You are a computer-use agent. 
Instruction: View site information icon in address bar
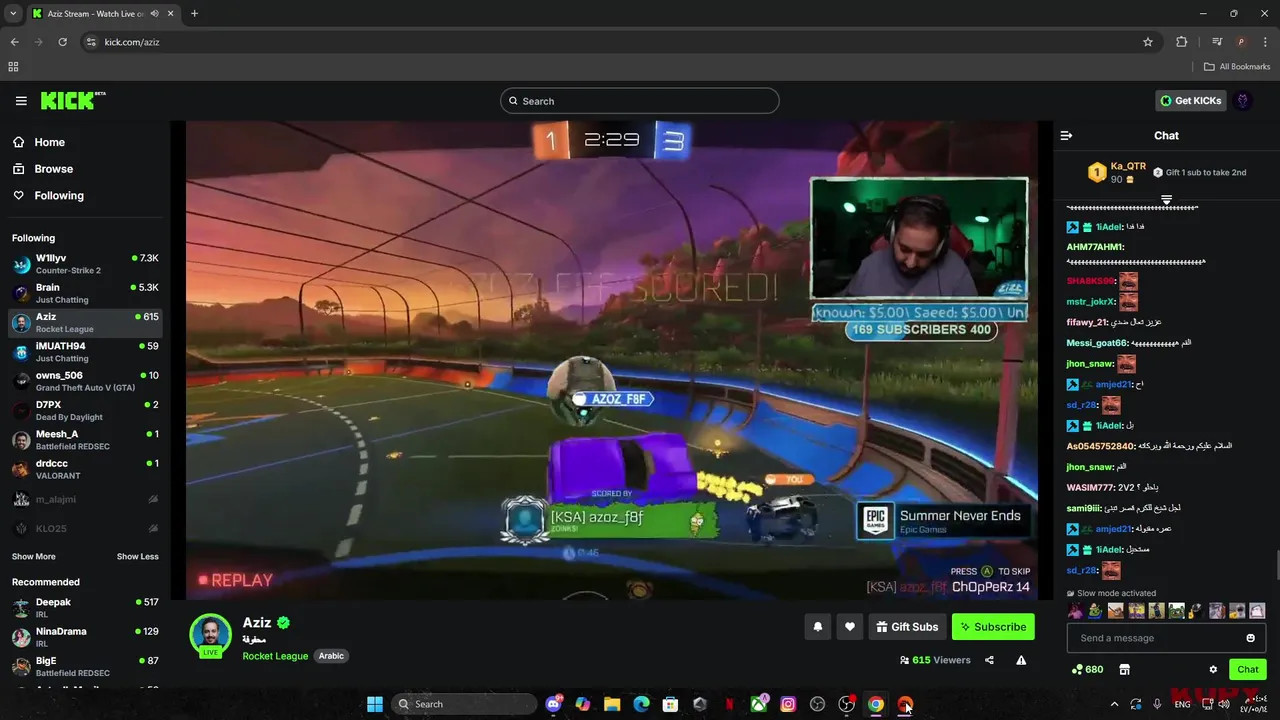pos(91,42)
